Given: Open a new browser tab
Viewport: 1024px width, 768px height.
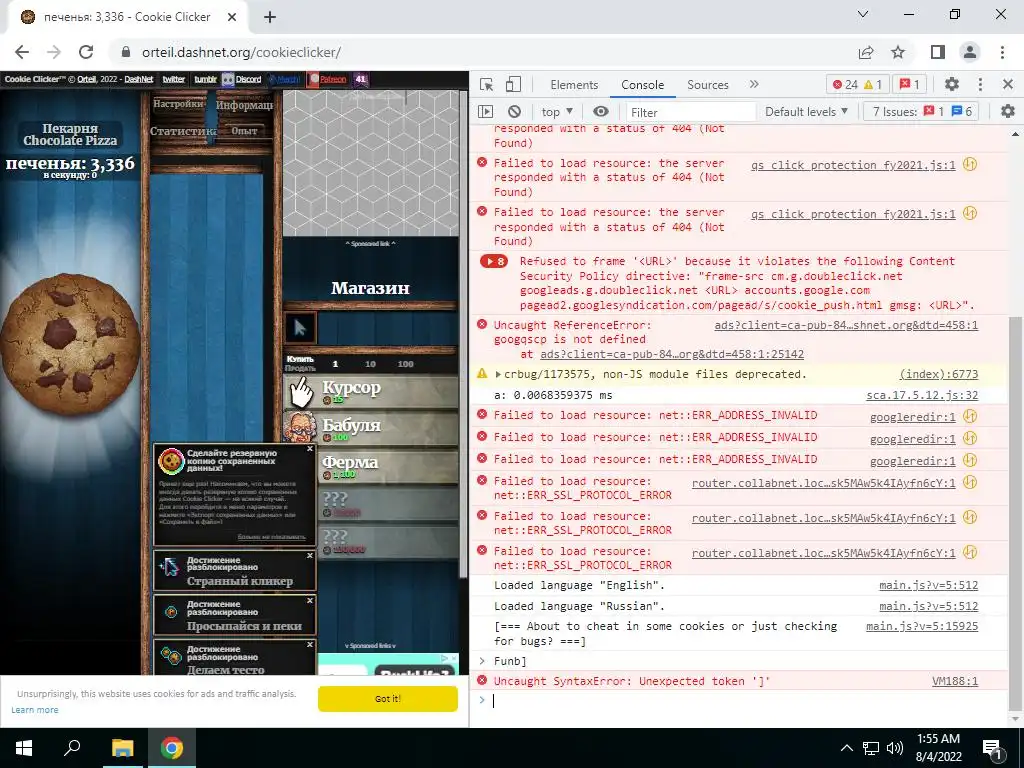Looking at the screenshot, I should pyautogui.click(x=270, y=17).
